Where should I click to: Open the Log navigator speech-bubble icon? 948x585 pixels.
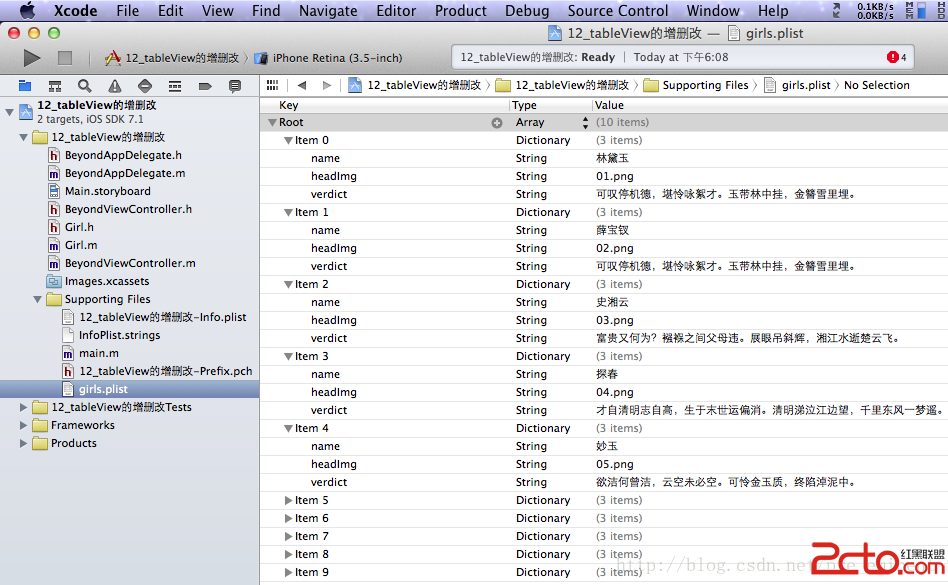click(235, 86)
